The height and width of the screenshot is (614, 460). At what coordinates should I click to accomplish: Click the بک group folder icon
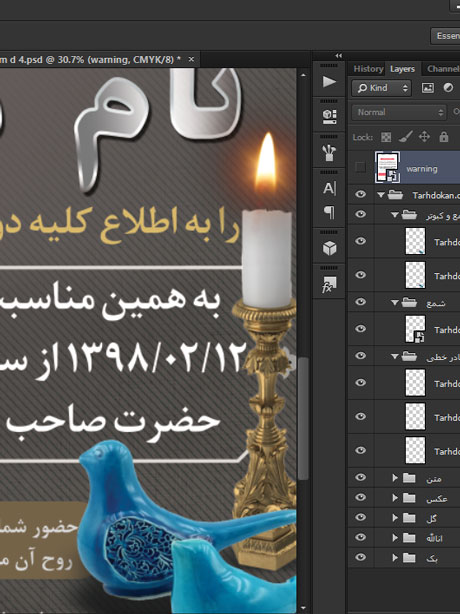pyautogui.click(x=409, y=557)
